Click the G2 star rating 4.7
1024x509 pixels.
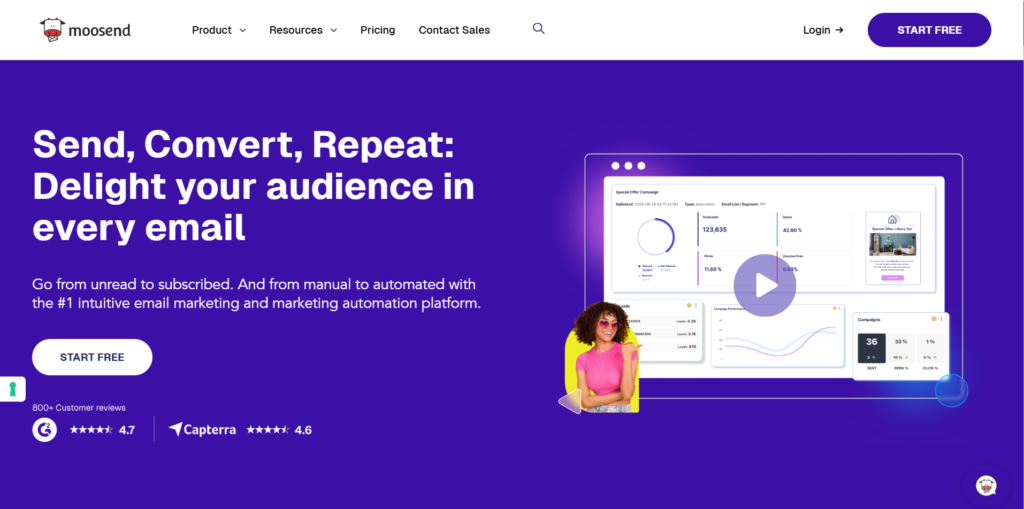pos(102,430)
